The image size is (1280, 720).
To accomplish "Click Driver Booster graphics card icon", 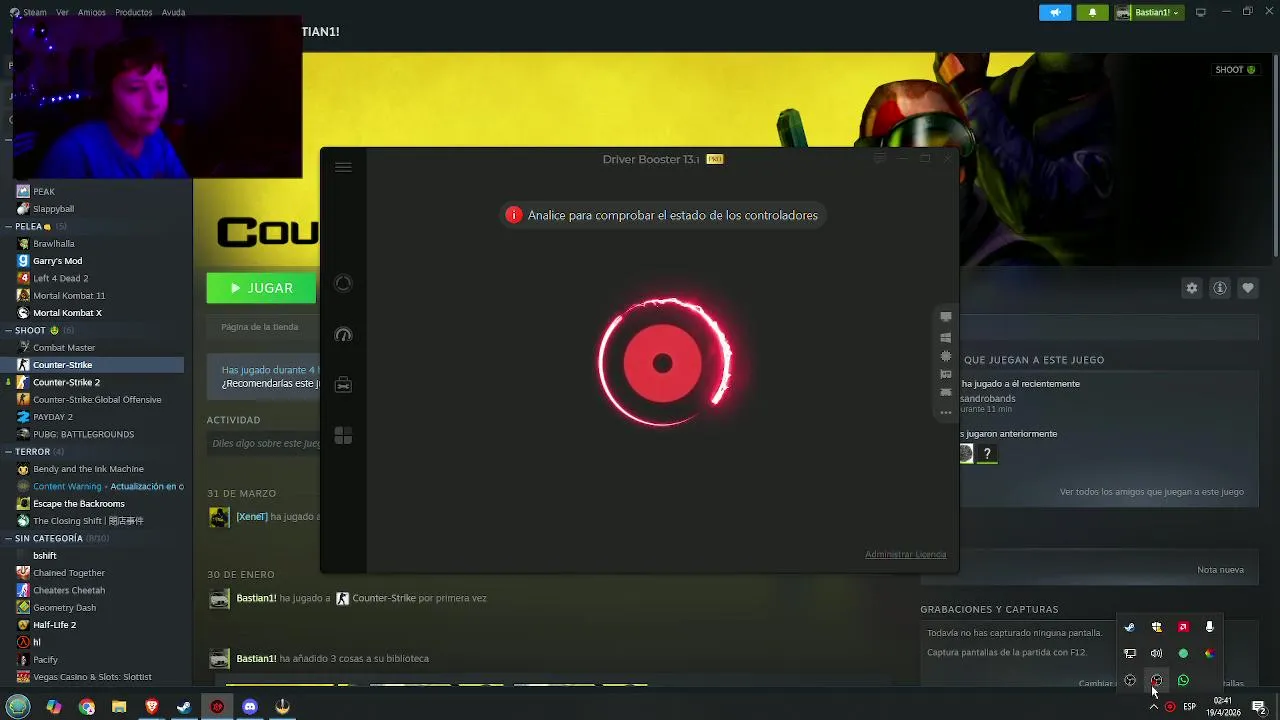I will pos(946,374).
